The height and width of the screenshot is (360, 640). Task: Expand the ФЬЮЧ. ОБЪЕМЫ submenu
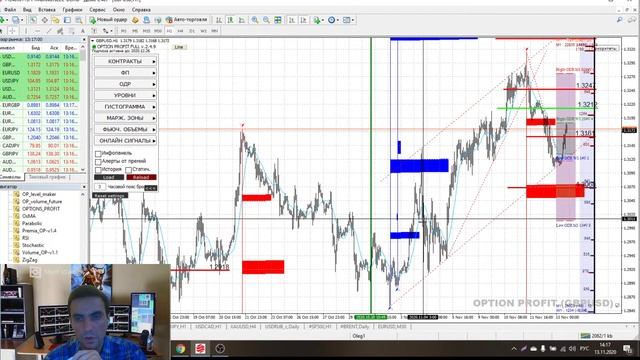pos(125,129)
